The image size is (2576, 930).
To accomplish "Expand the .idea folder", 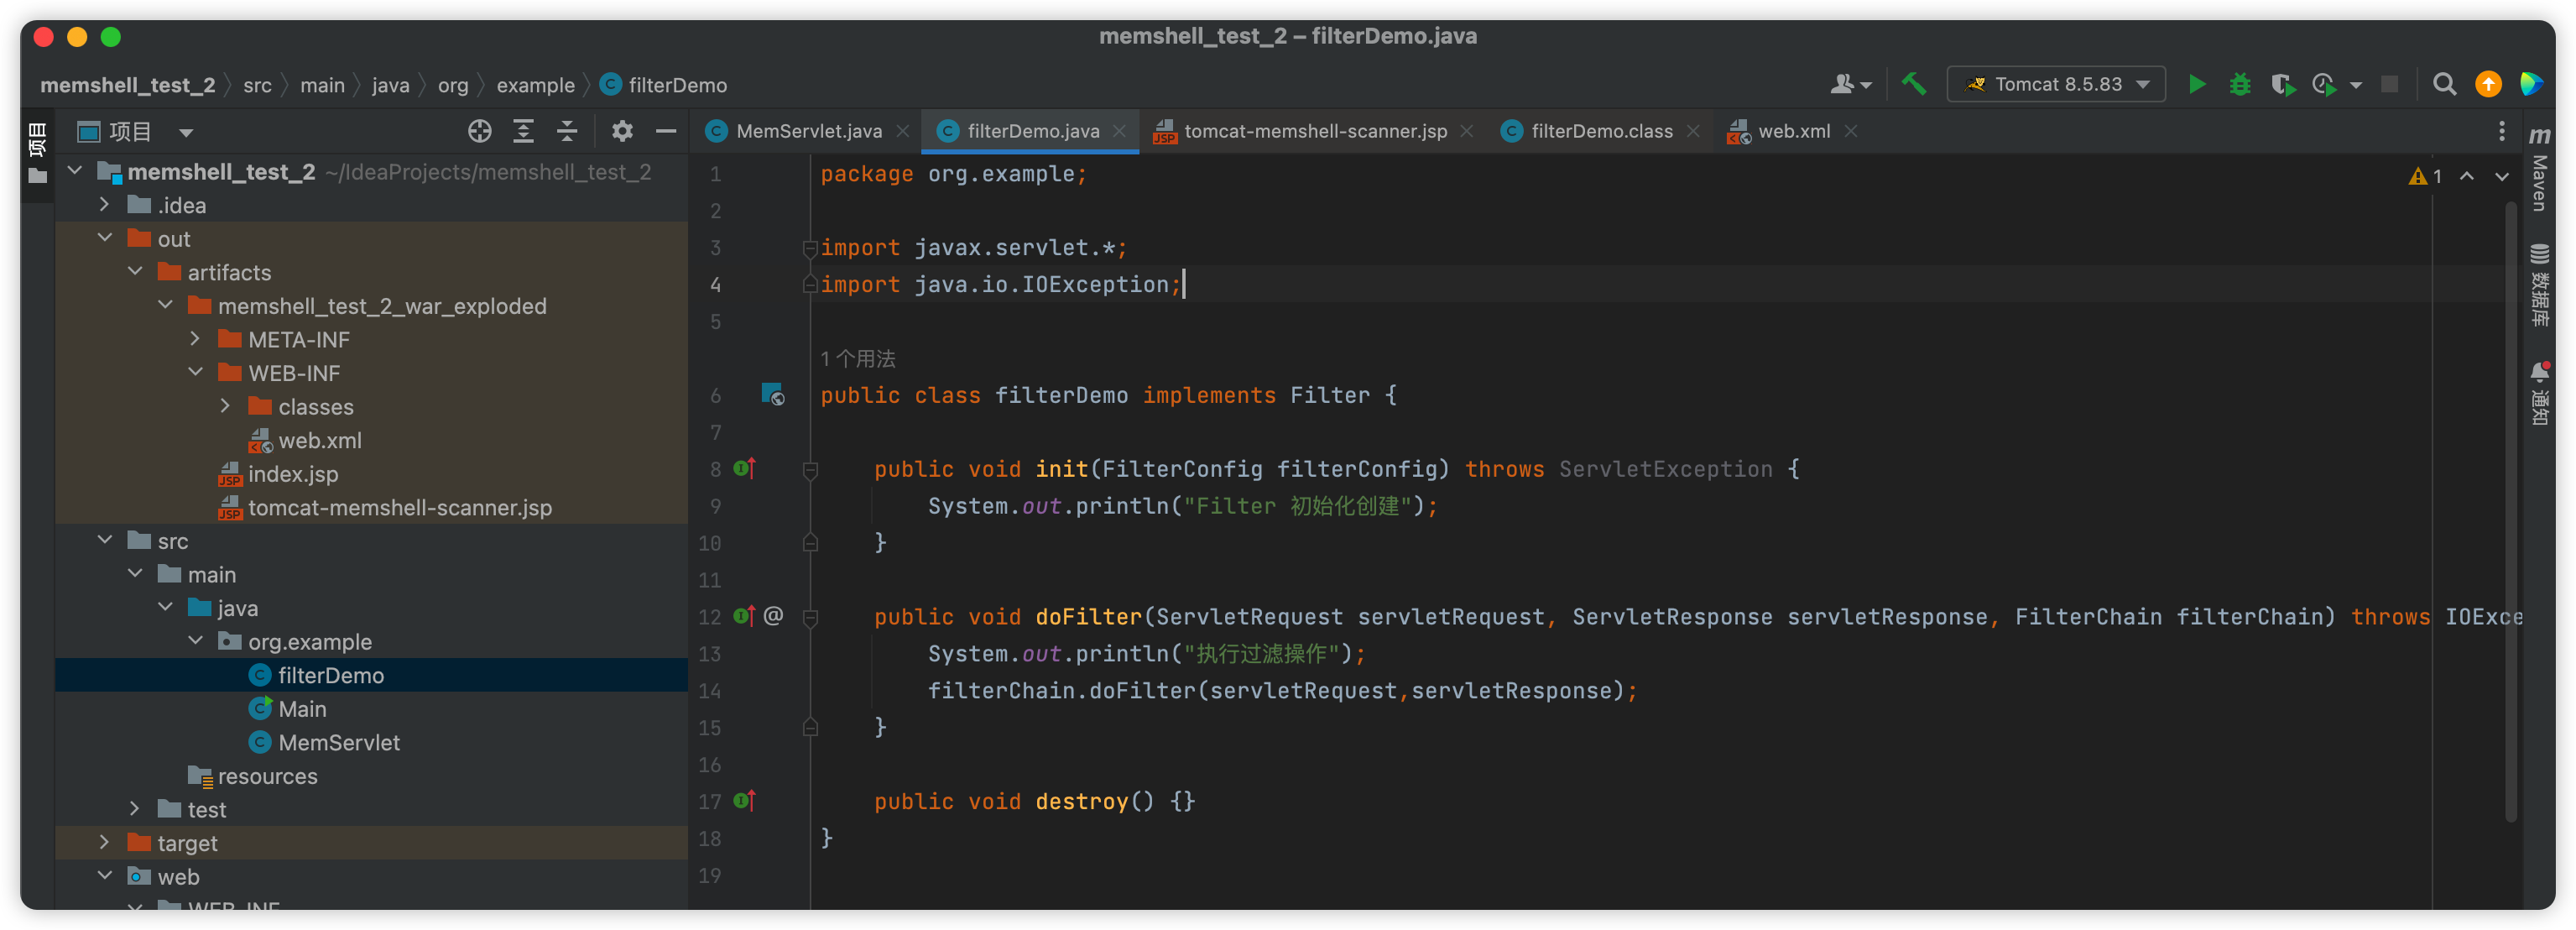I will (x=105, y=204).
